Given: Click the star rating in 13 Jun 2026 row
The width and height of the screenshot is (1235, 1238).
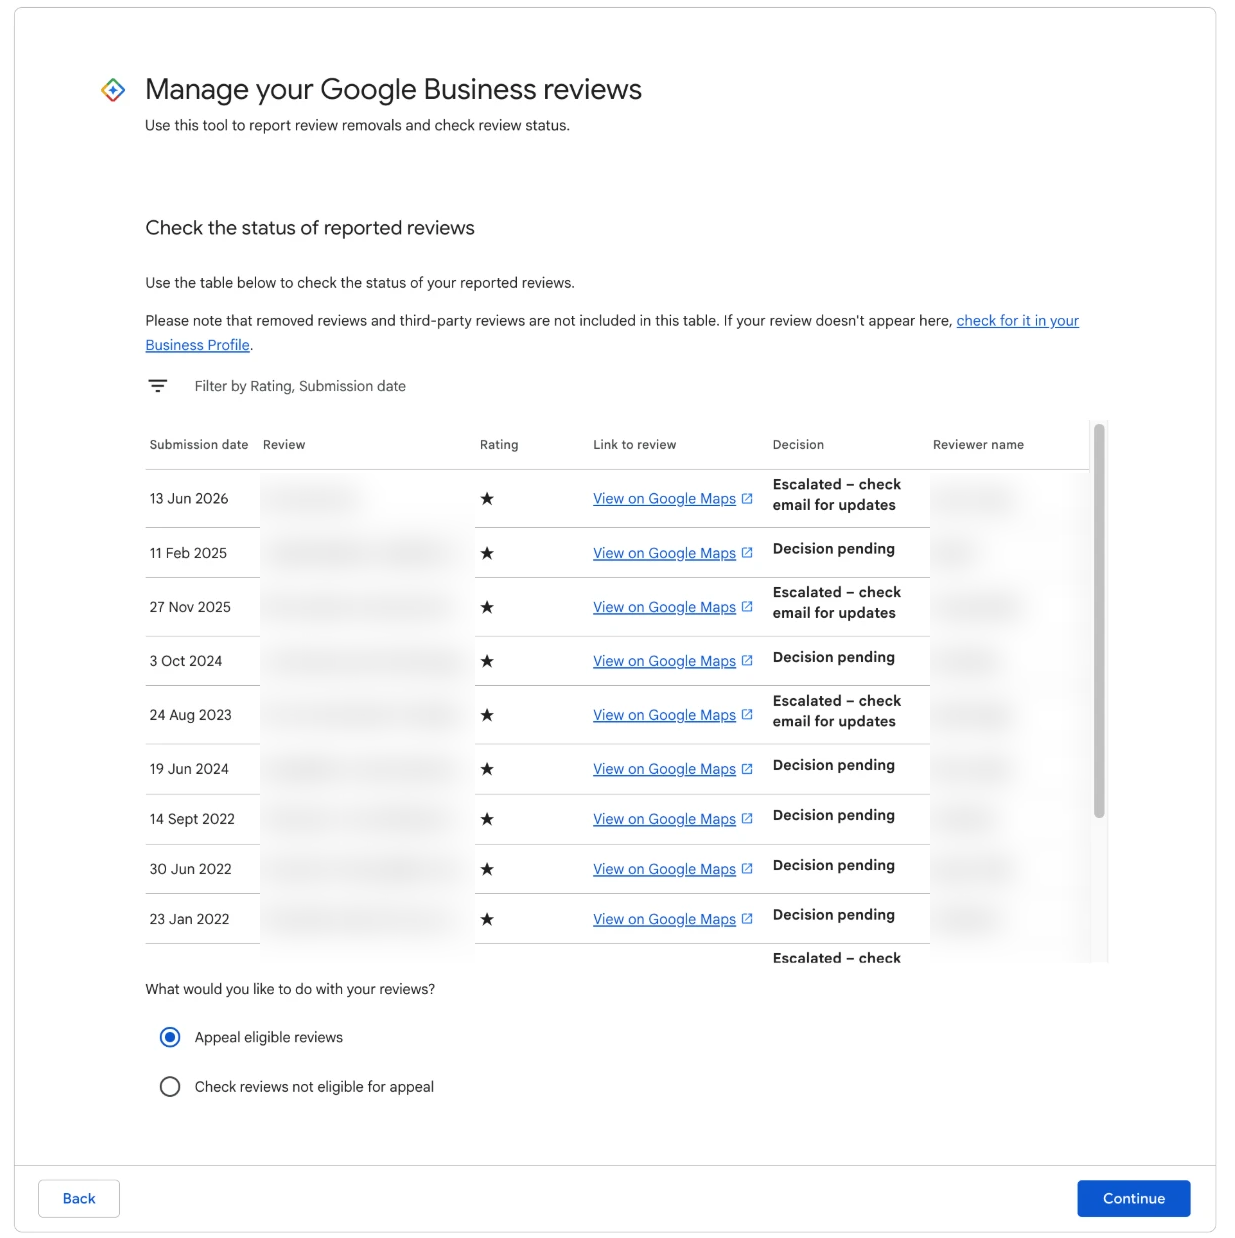Looking at the screenshot, I should click(x=487, y=498).
